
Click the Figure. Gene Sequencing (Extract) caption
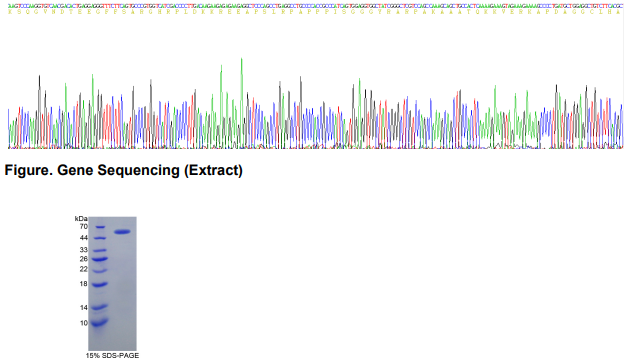tap(123, 171)
